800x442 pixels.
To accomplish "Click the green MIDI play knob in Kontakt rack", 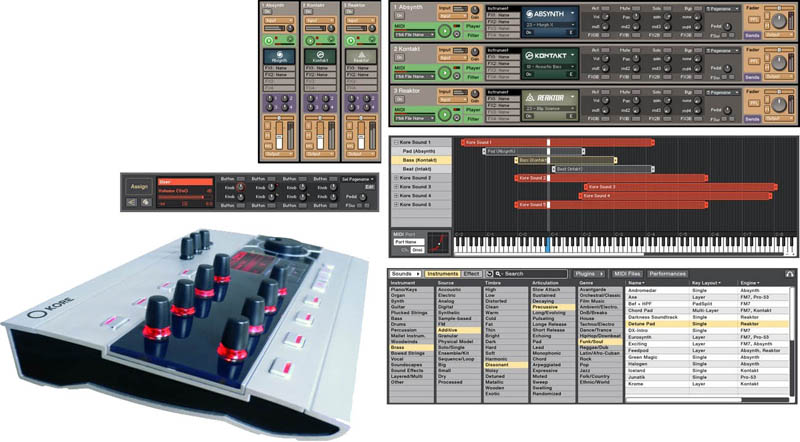I will click(445, 73).
